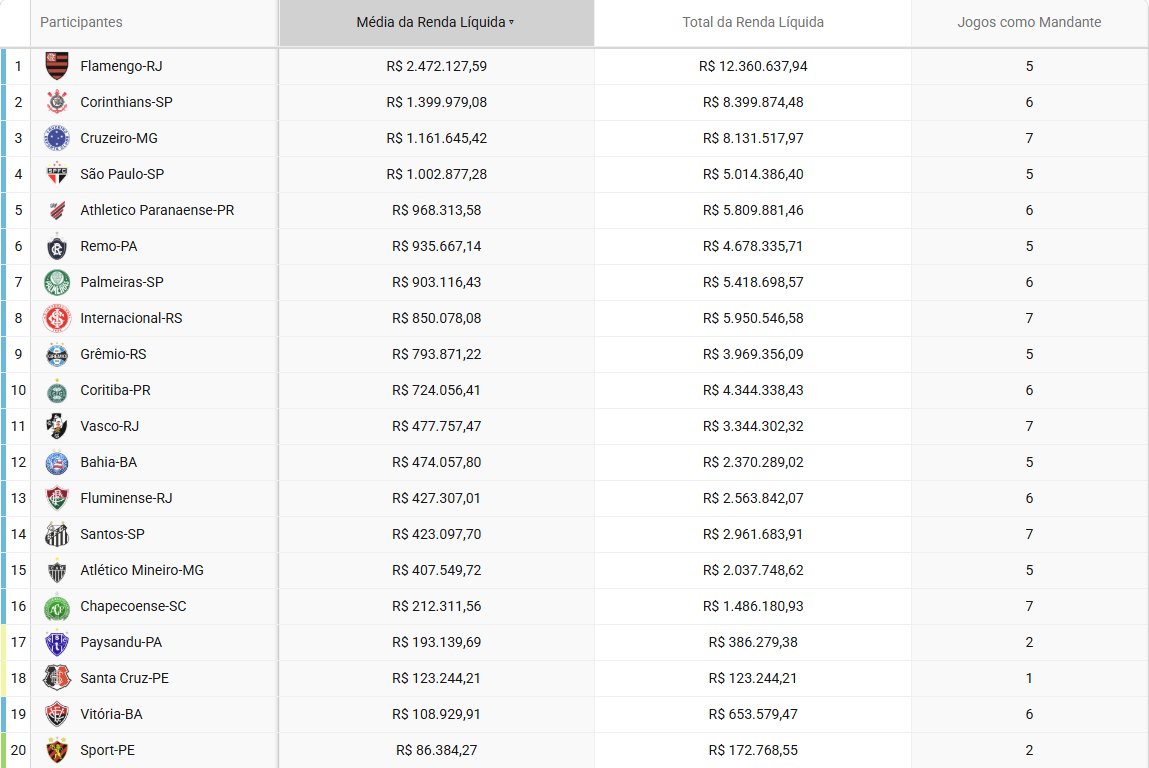The width and height of the screenshot is (1149, 768).
Task: Select the Vasco-RJ team name
Action: [x=109, y=426]
